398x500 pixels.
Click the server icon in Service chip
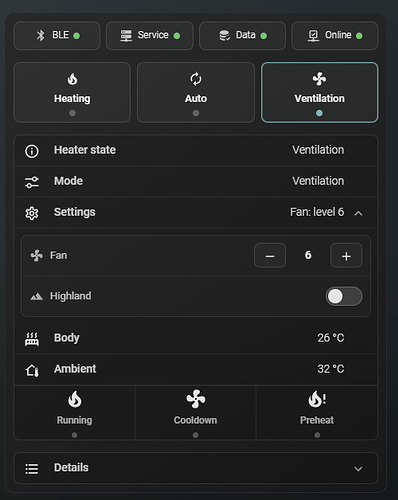[x=126, y=35]
